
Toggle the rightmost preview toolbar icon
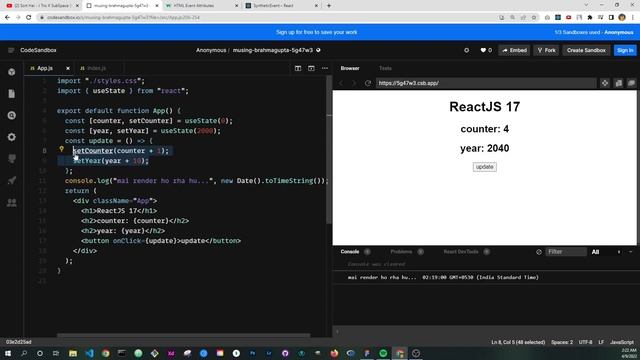click(631, 83)
